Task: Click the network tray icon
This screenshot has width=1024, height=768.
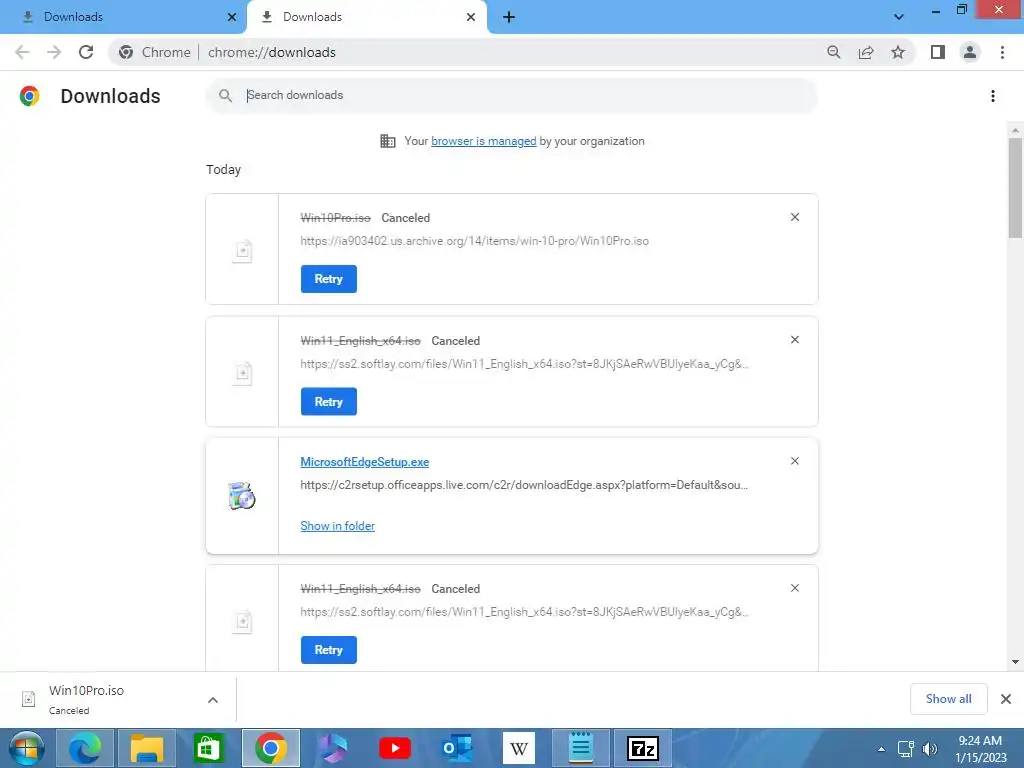Action: click(x=906, y=749)
